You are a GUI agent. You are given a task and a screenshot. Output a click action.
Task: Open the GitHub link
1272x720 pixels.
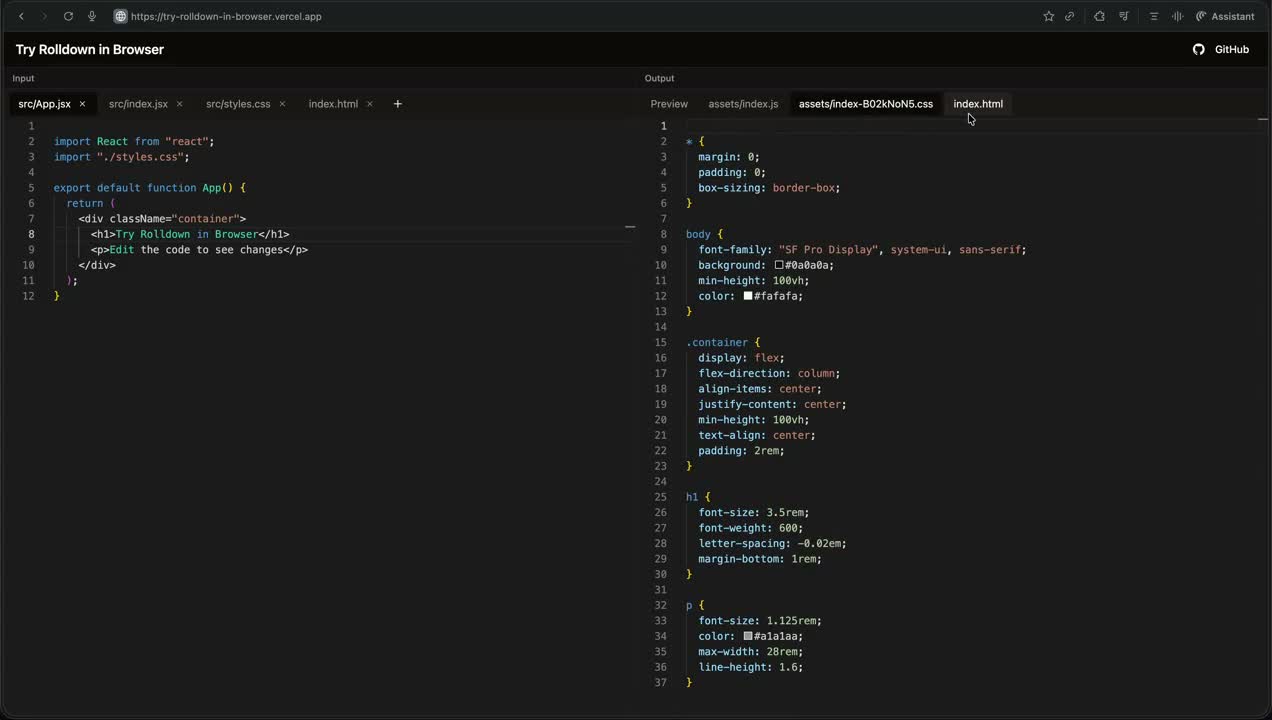(1231, 49)
